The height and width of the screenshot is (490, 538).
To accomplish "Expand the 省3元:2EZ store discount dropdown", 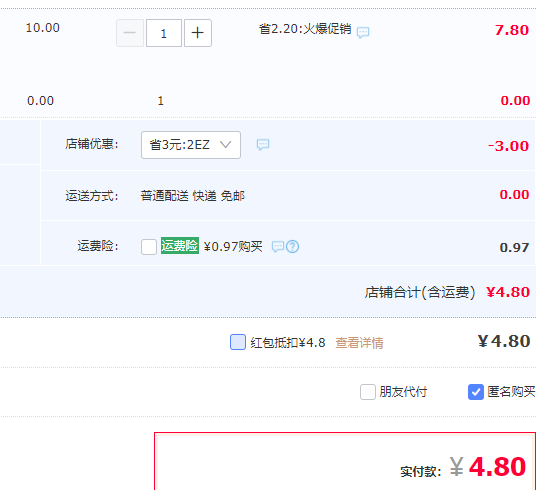I will (191, 145).
